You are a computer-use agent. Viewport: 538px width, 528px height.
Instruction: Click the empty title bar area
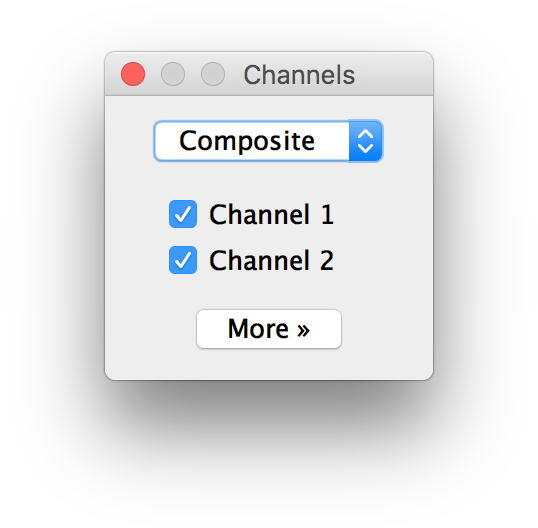click(x=395, y=74)
